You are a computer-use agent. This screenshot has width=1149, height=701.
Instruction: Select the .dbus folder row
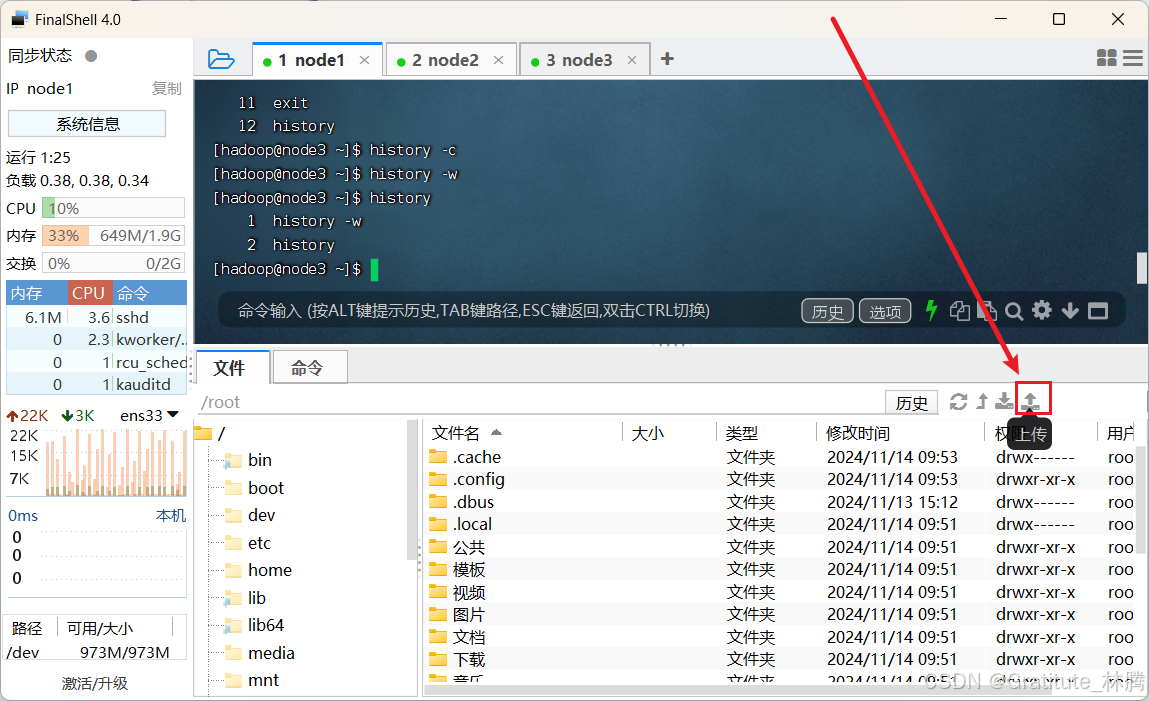[780, 502]
